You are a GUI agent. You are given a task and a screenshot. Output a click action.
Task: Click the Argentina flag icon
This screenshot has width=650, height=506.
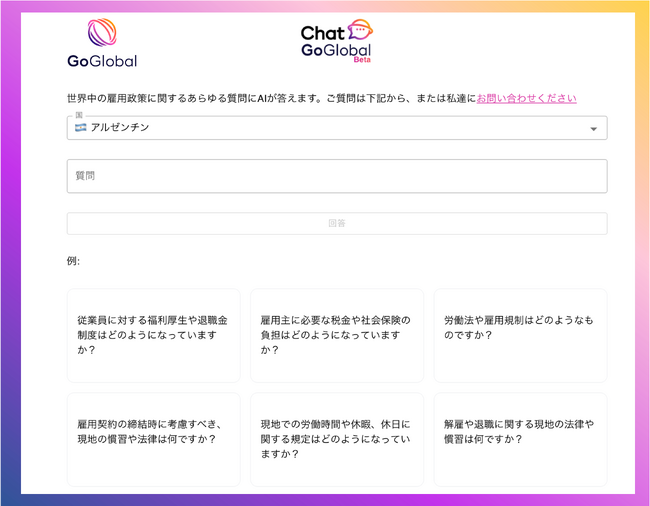point(80,128)
